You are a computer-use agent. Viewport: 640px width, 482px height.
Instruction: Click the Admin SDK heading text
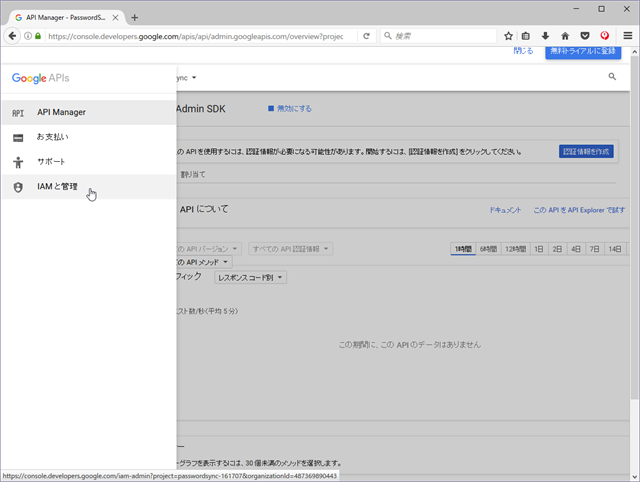click(200, 109)
